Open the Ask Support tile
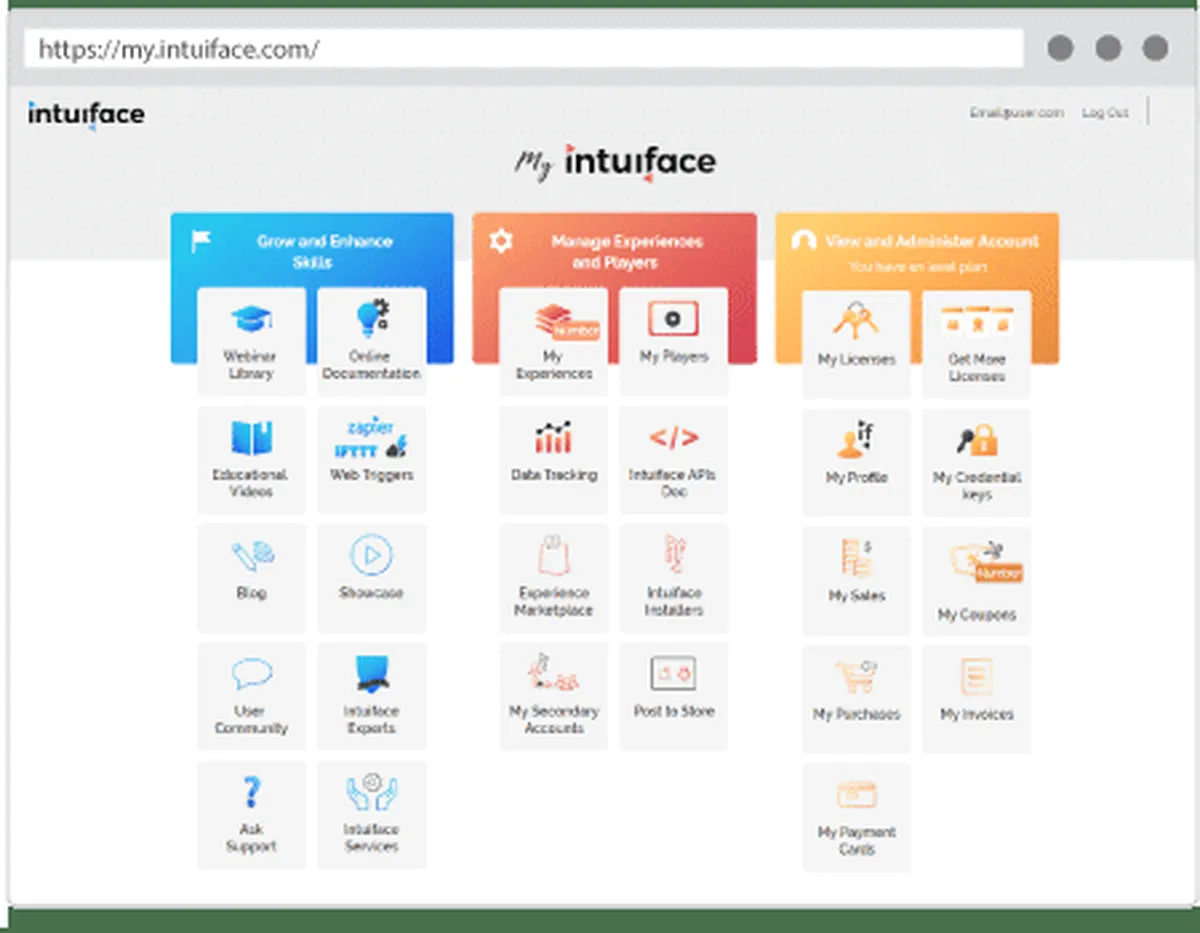This screenshot has height=933, width=1200. click(x=251, y=815)
